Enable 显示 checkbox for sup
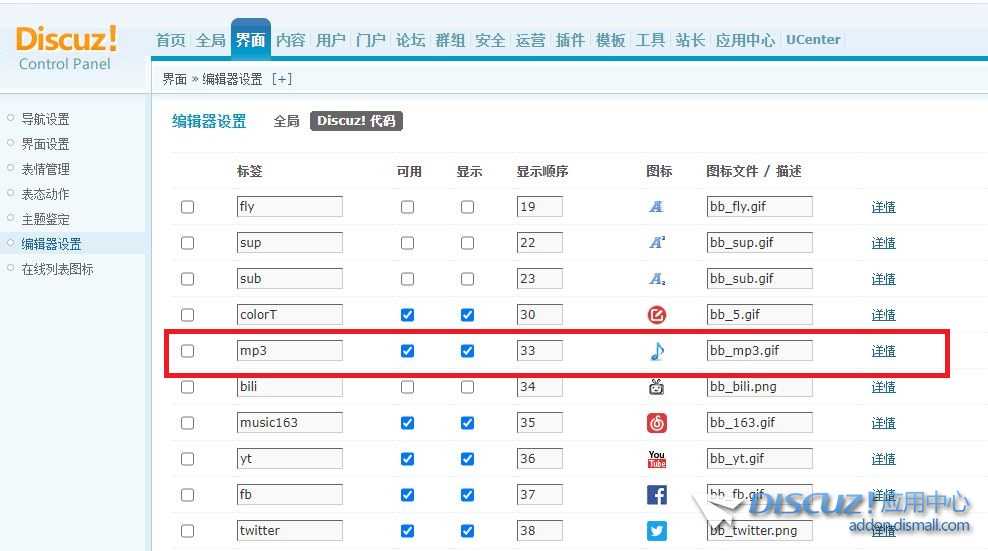Viewport: 988px width, 551px height. tap(468, 243)
